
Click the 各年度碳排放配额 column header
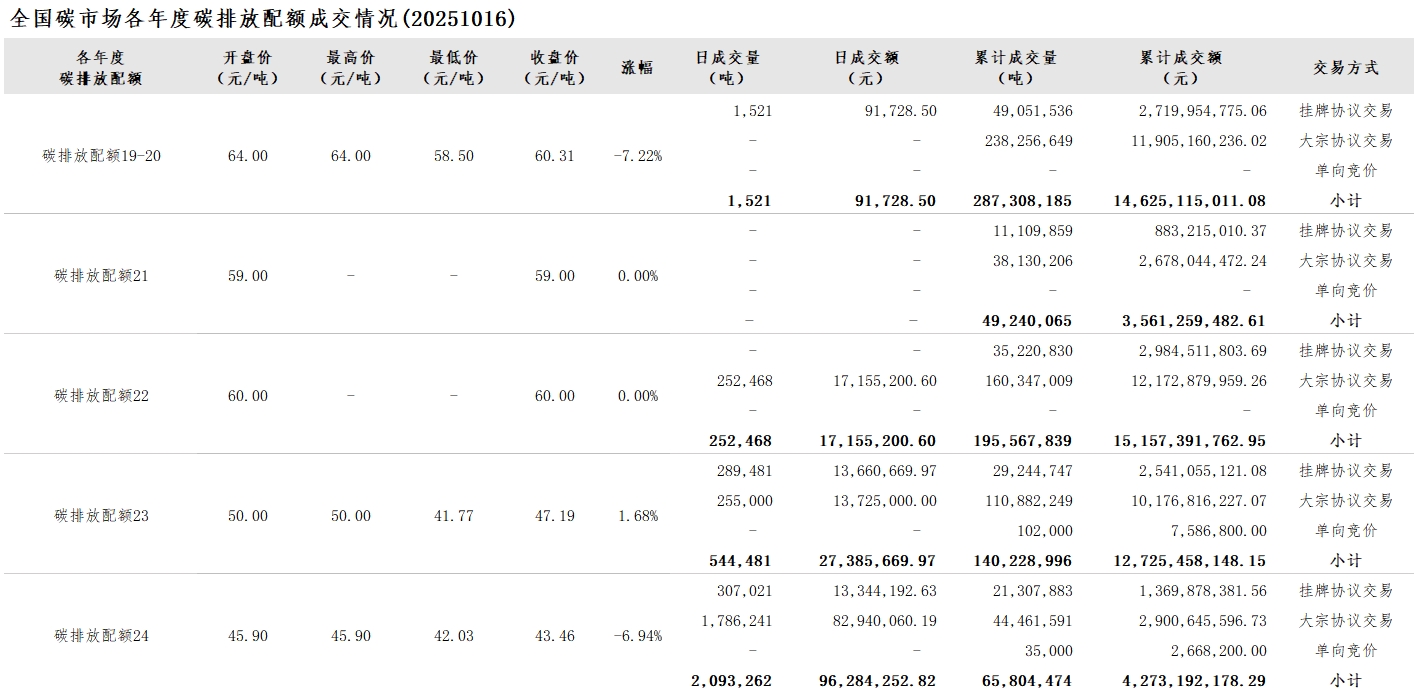point(101,68)
